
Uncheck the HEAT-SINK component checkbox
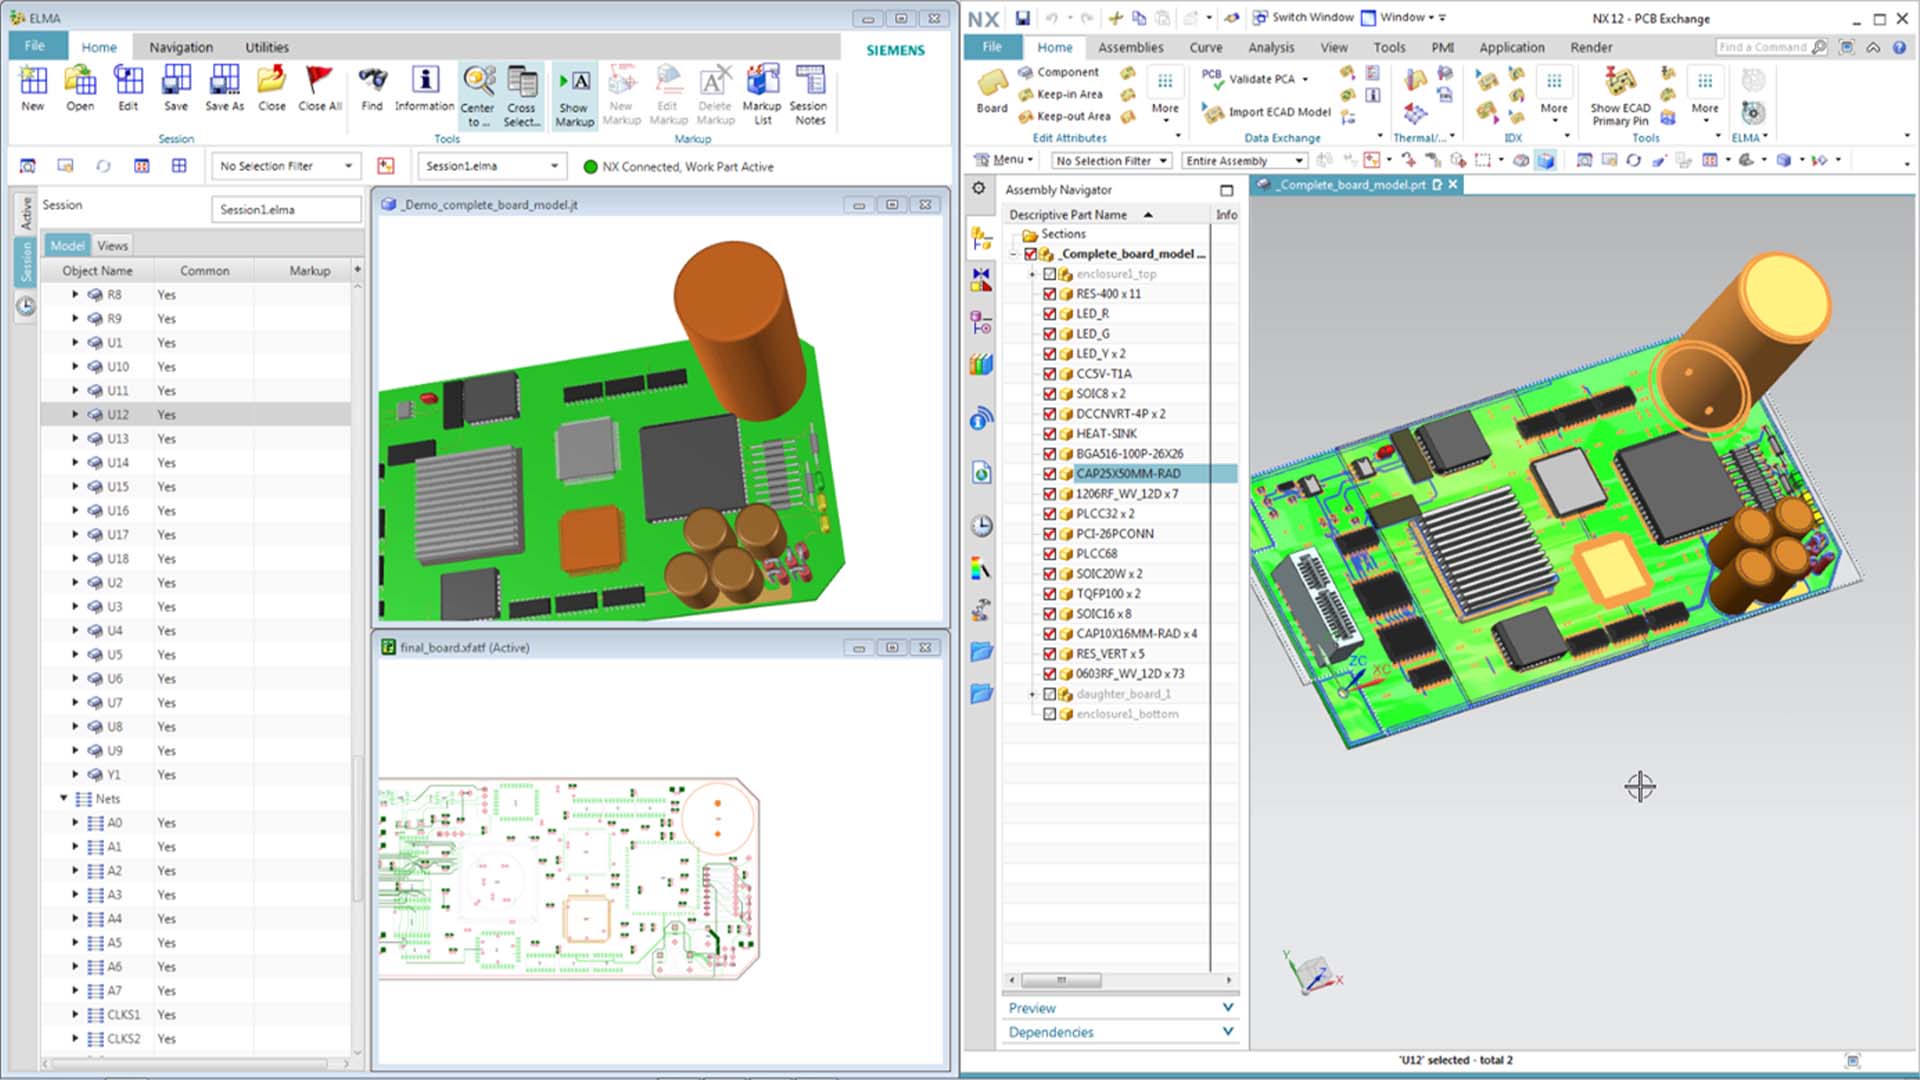point(1049,434)
